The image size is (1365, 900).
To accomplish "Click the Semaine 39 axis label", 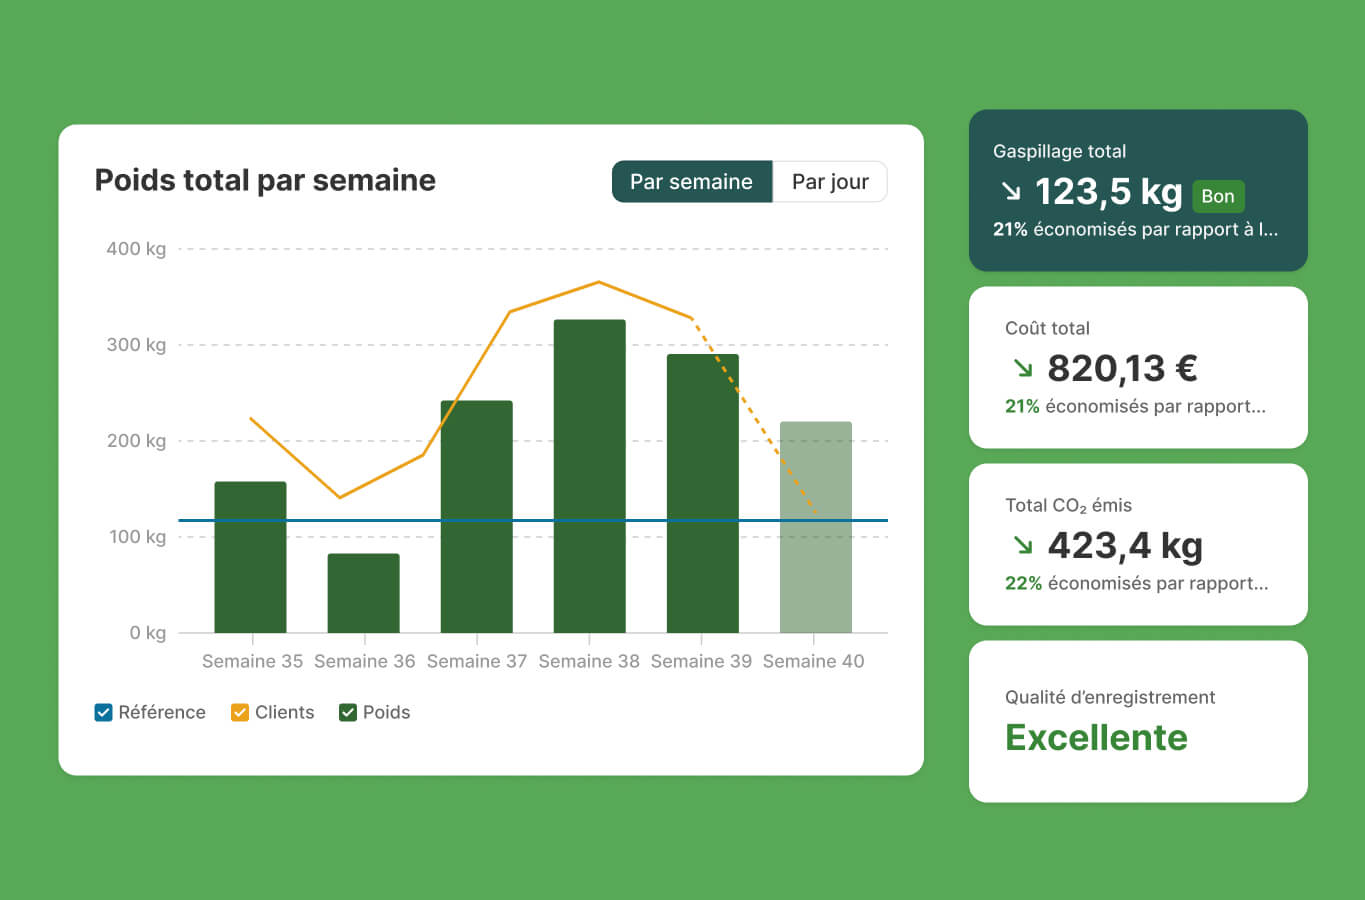I will [x=701, y=661].
